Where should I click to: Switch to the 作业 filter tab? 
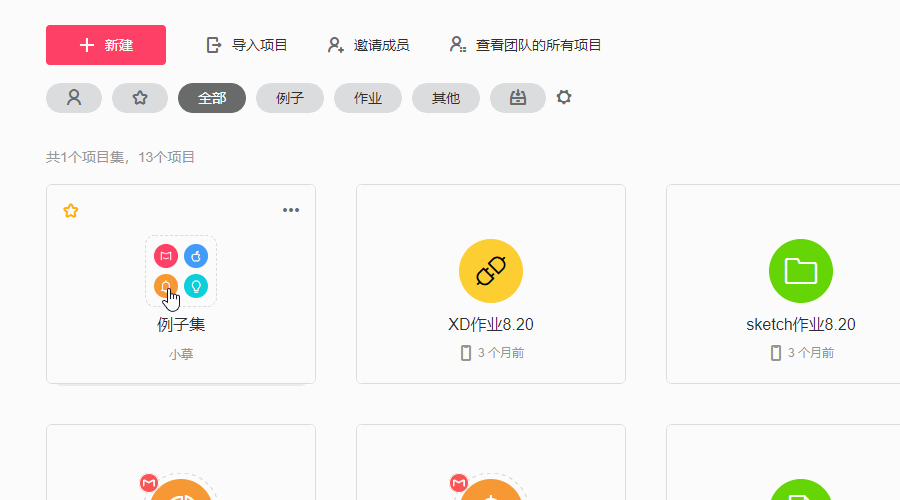pyautogui.click(x=368, y=98)
